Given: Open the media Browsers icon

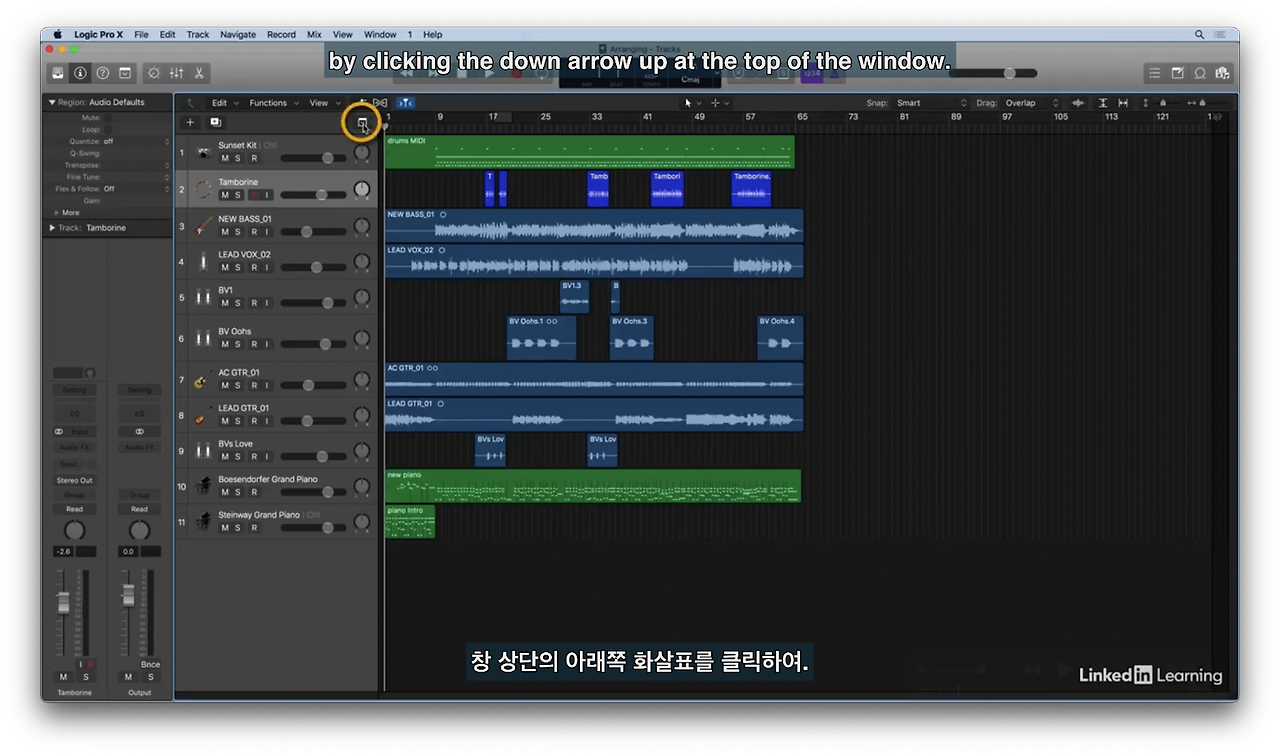Looking at the screenshot, I should [1222, 73].
